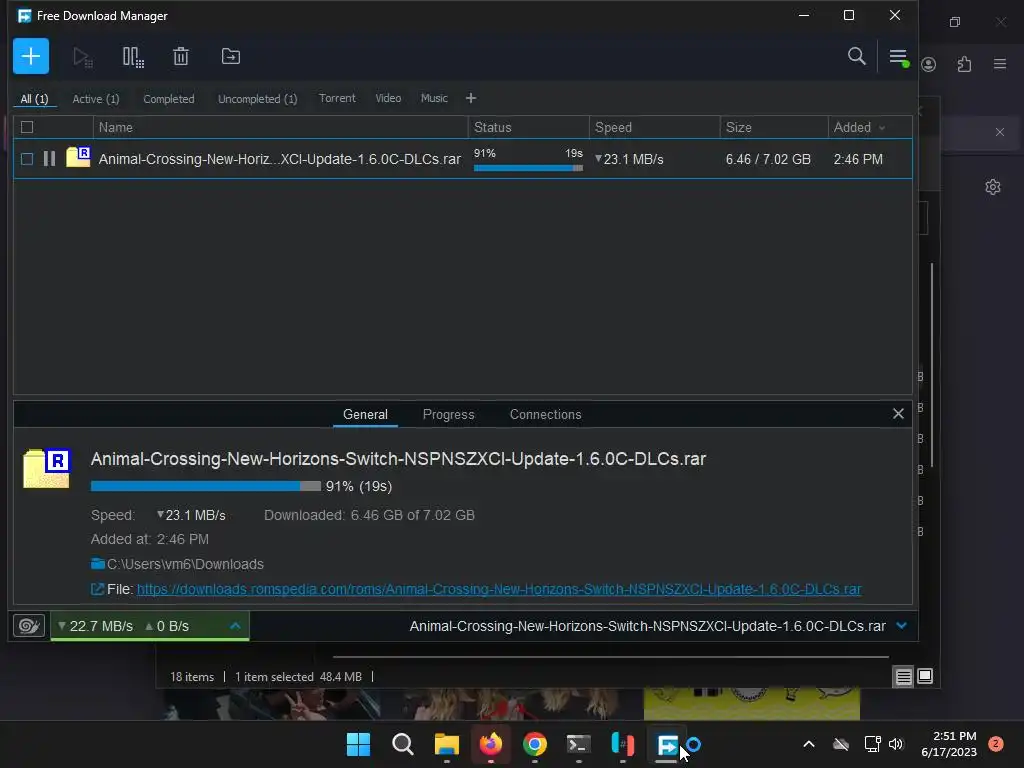Sort by Size column header
The height and width of the screenshot is (768, 1024).
pos(774,127)
